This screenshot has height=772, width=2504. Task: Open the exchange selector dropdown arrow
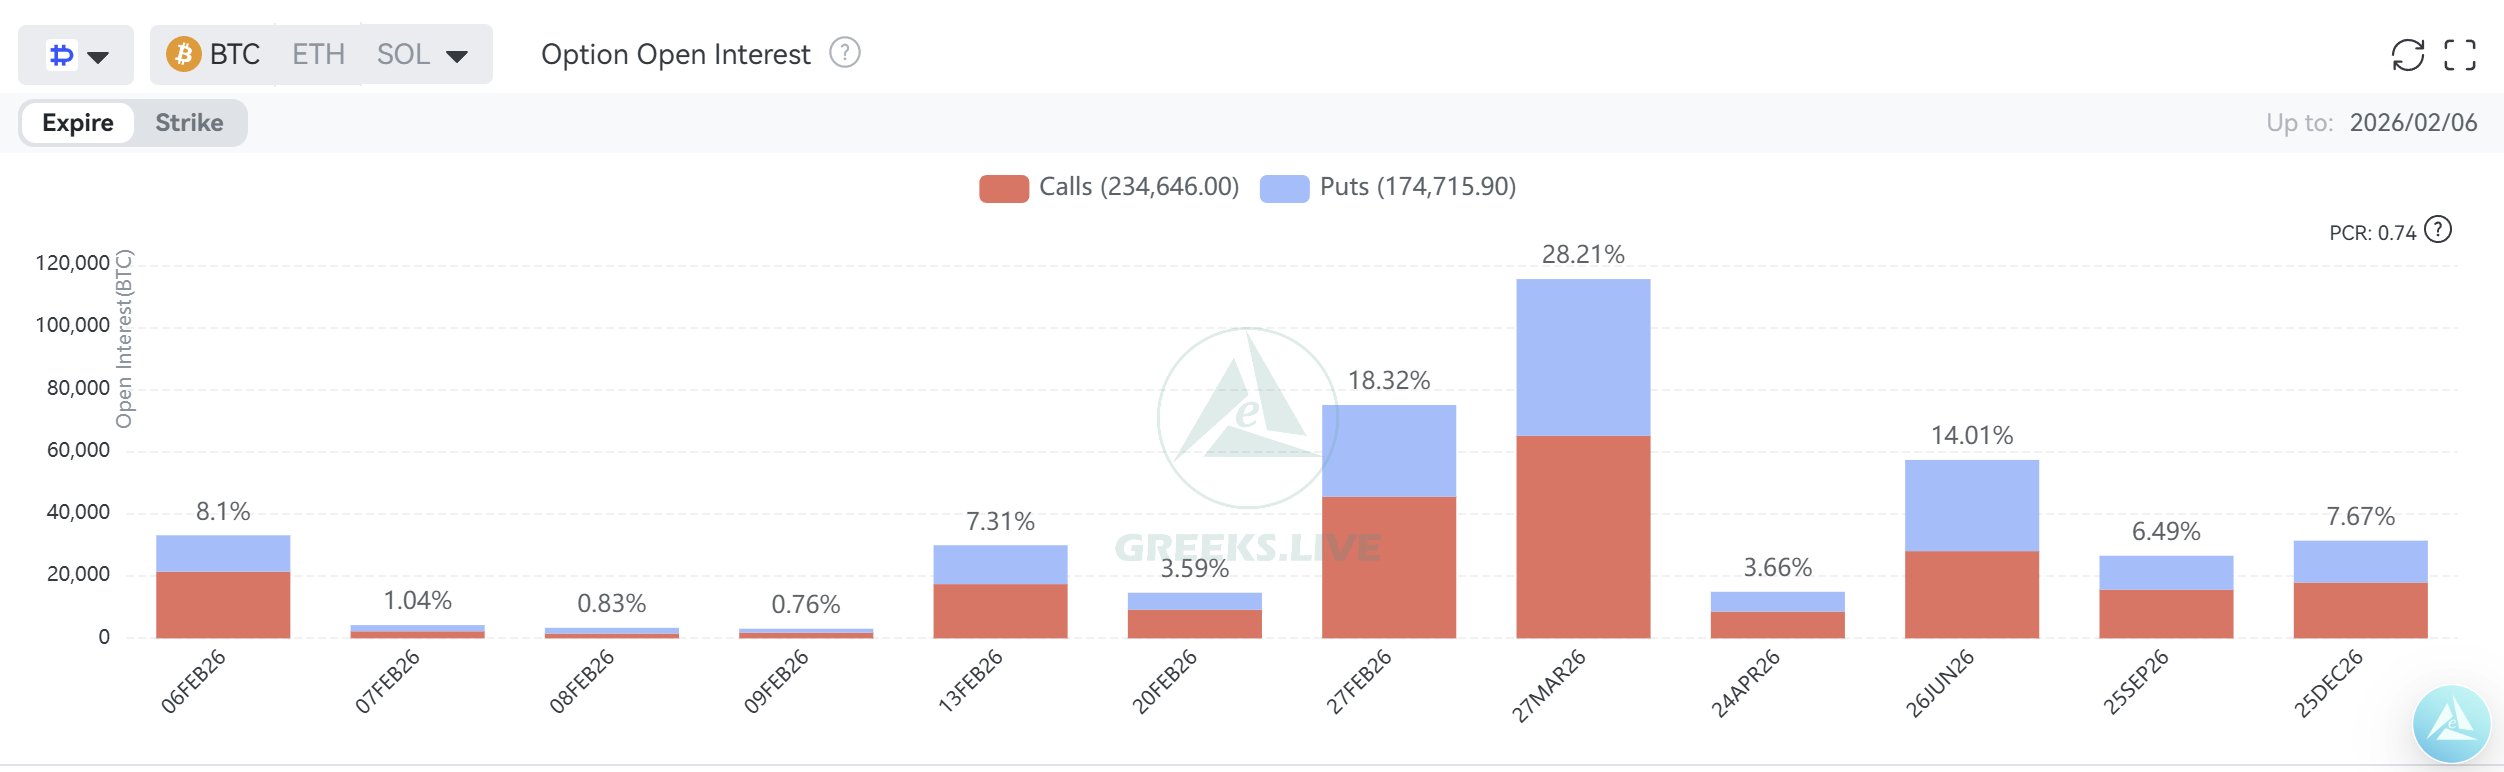[98, 56]
